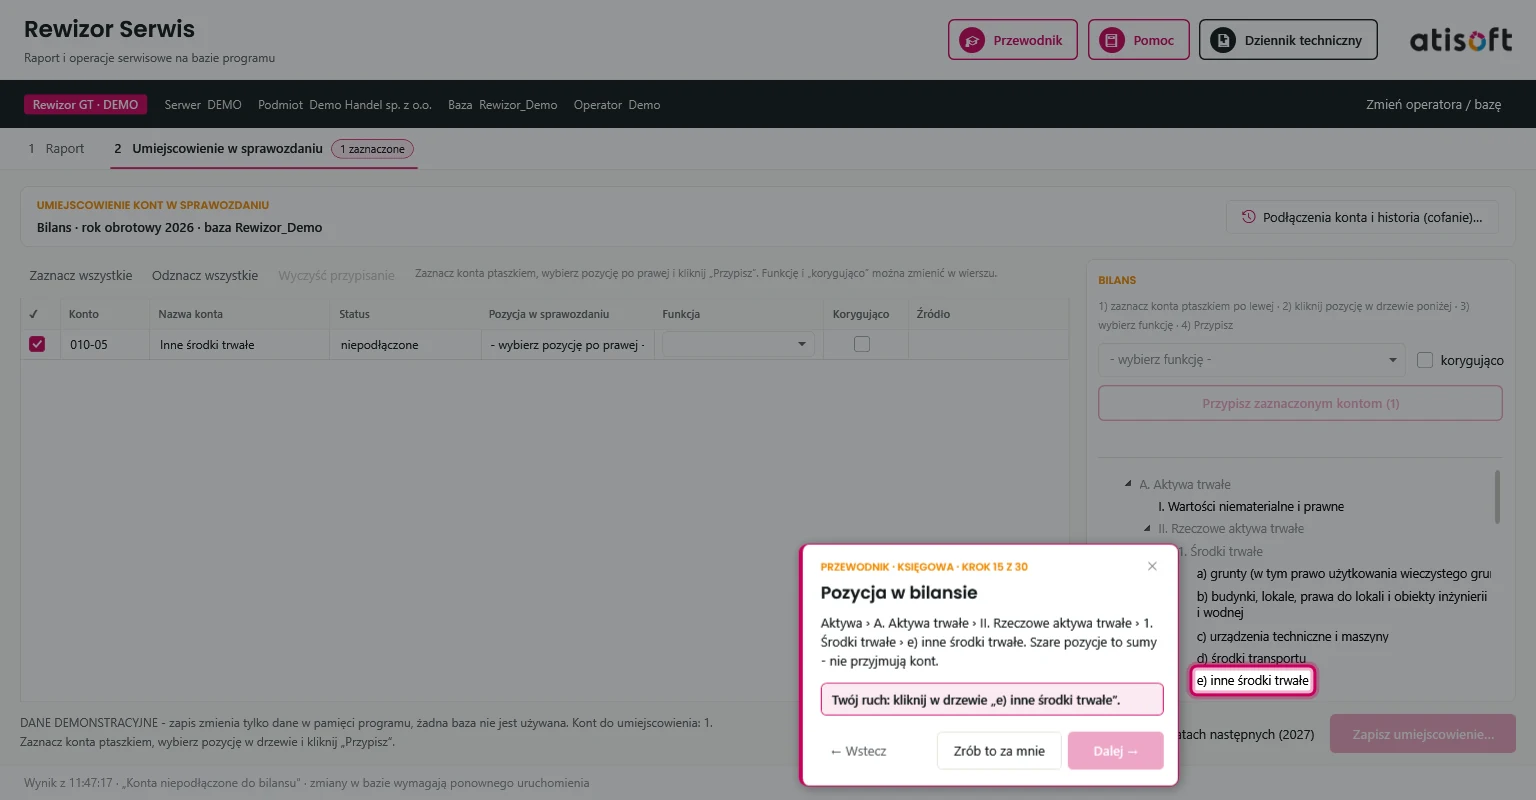
Task: Enable korygująco checkbox in Bilans panel
Action: click(1425, 360)
